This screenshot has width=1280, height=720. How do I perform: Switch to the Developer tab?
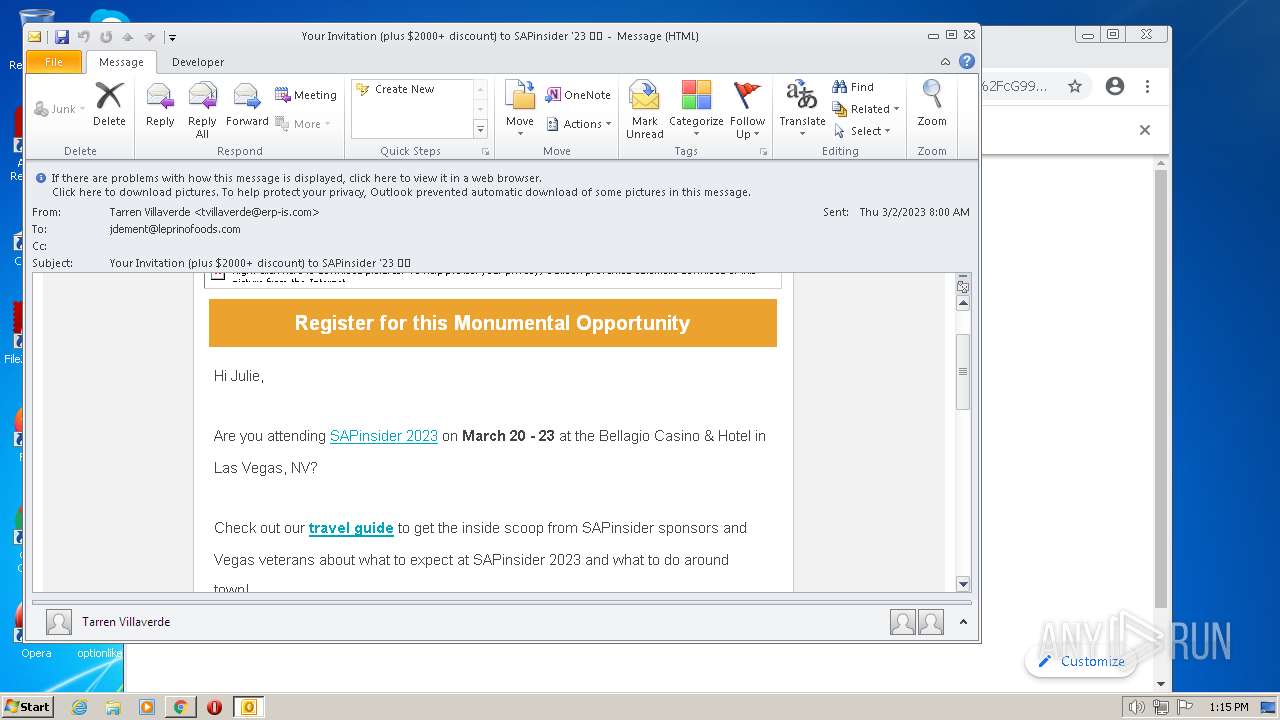click(x=198, y=62)
